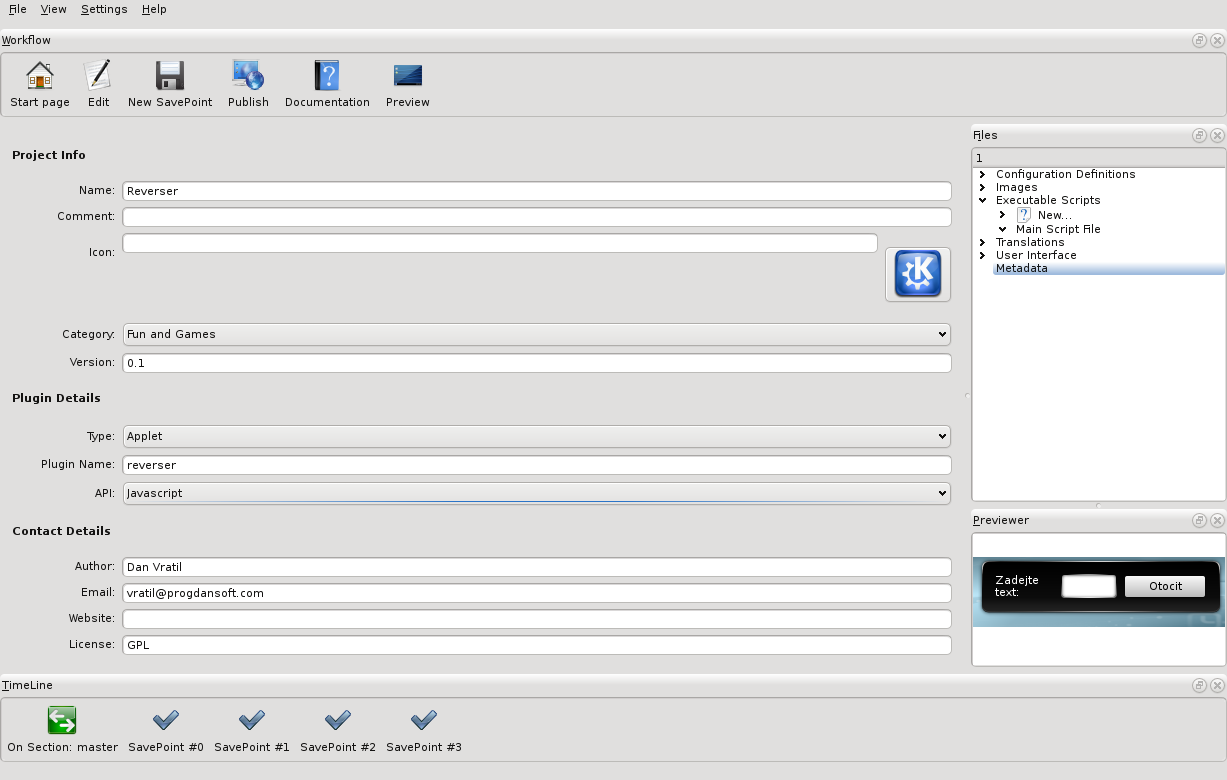This screenshot has width=1227, height=780.
Task: Open the Documentation book icon
Action: point(327,77)
